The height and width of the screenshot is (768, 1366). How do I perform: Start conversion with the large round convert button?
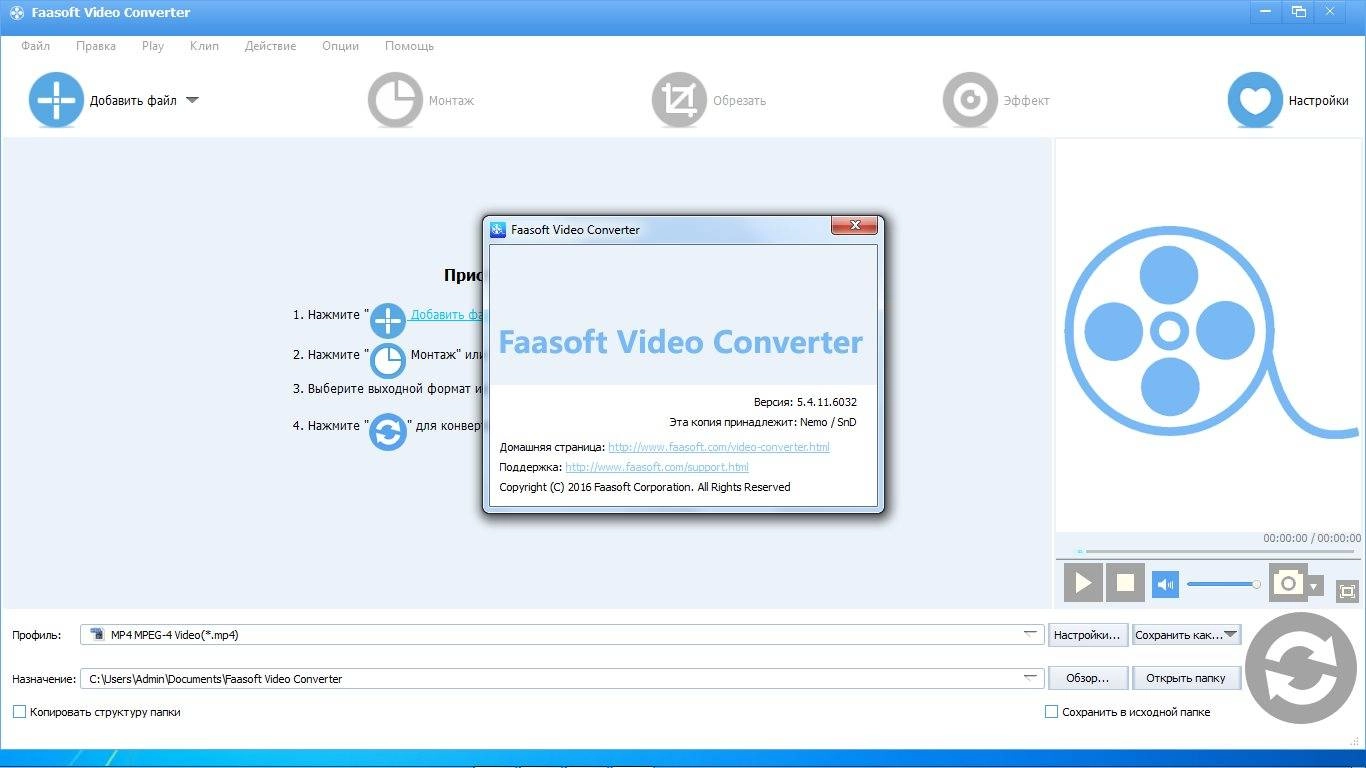pos(1301,668)
